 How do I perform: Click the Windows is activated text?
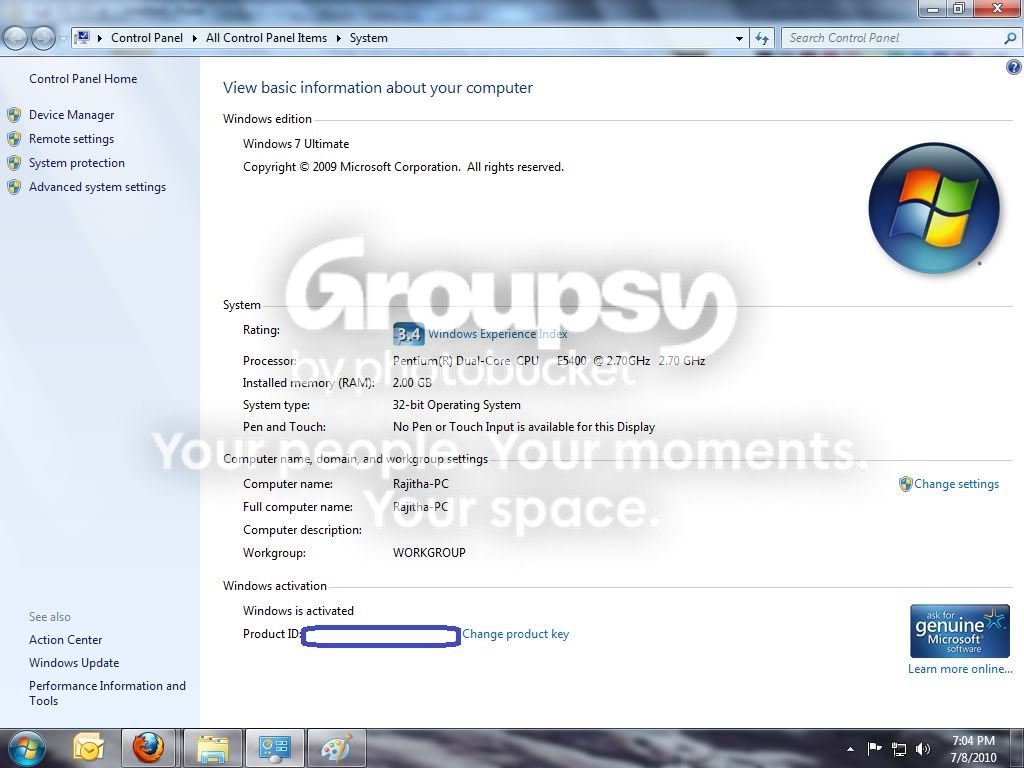pyautogui.click(x=298, y=611)
